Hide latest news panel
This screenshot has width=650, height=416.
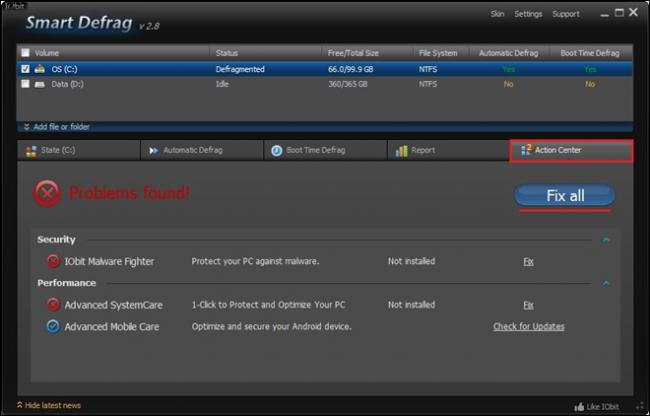(x=49, y=405)
